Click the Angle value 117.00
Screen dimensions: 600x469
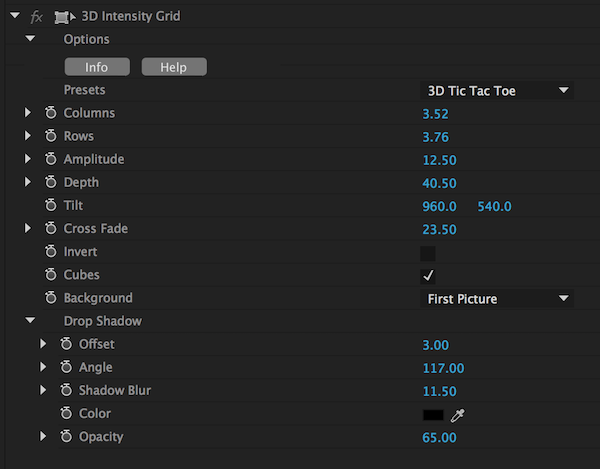pos(442,367)
